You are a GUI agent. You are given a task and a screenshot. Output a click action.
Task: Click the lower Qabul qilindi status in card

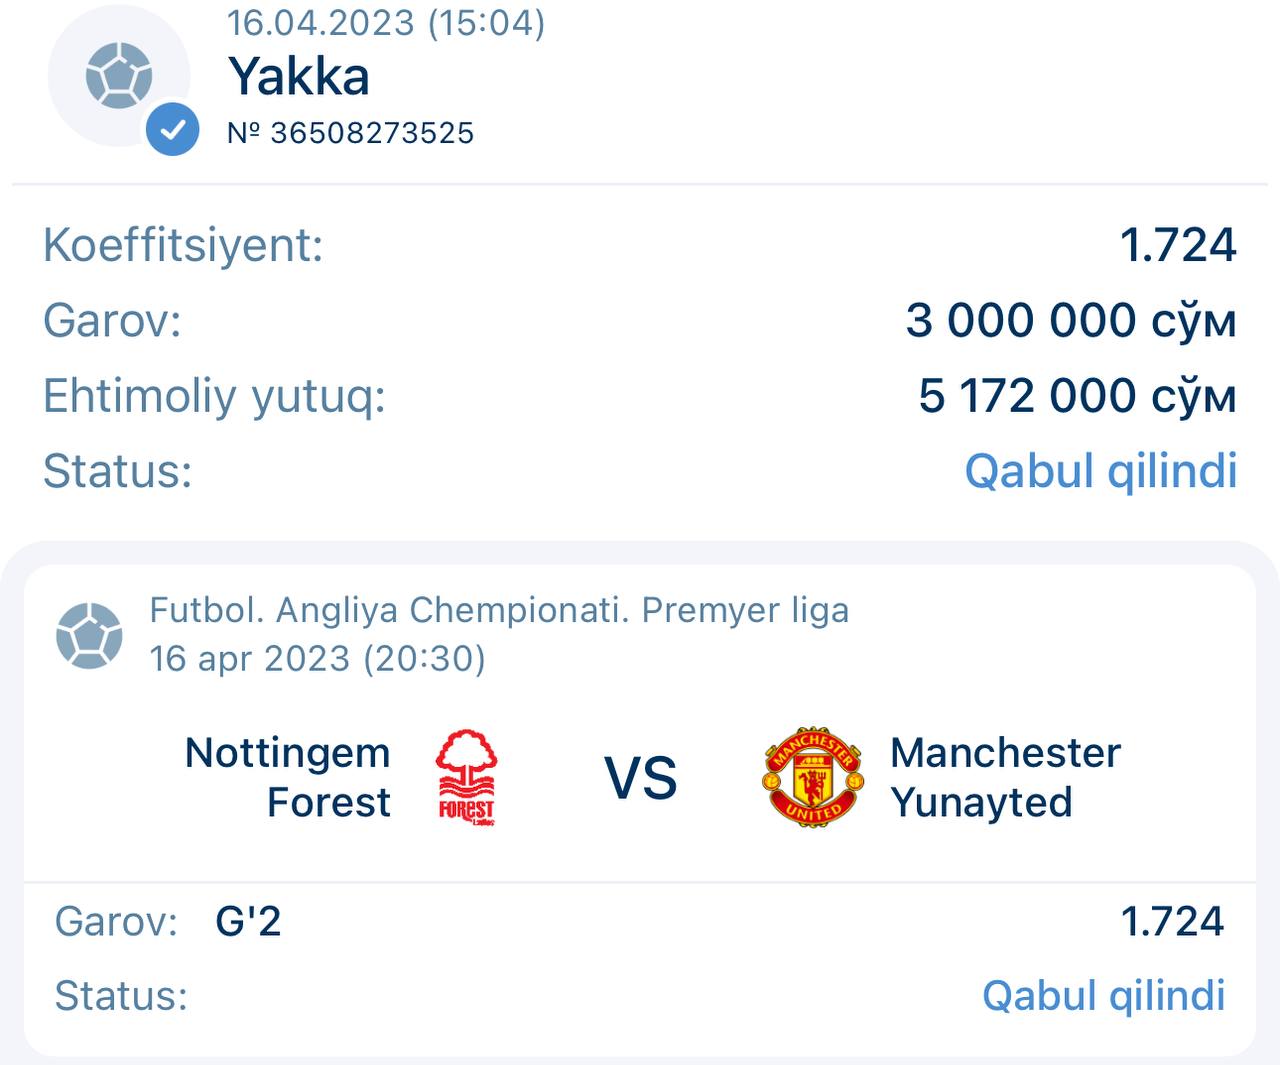(1103, 995)
